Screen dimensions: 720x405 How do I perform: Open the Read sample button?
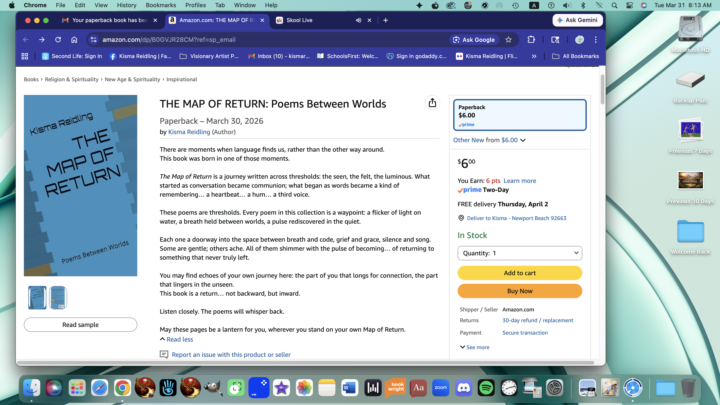(x=80, y=325)
